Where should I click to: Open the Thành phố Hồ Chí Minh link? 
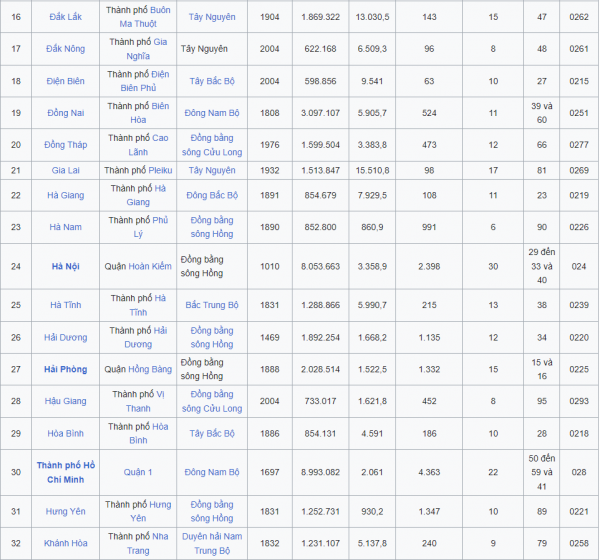pyautogui.click(x=65, y=472)
